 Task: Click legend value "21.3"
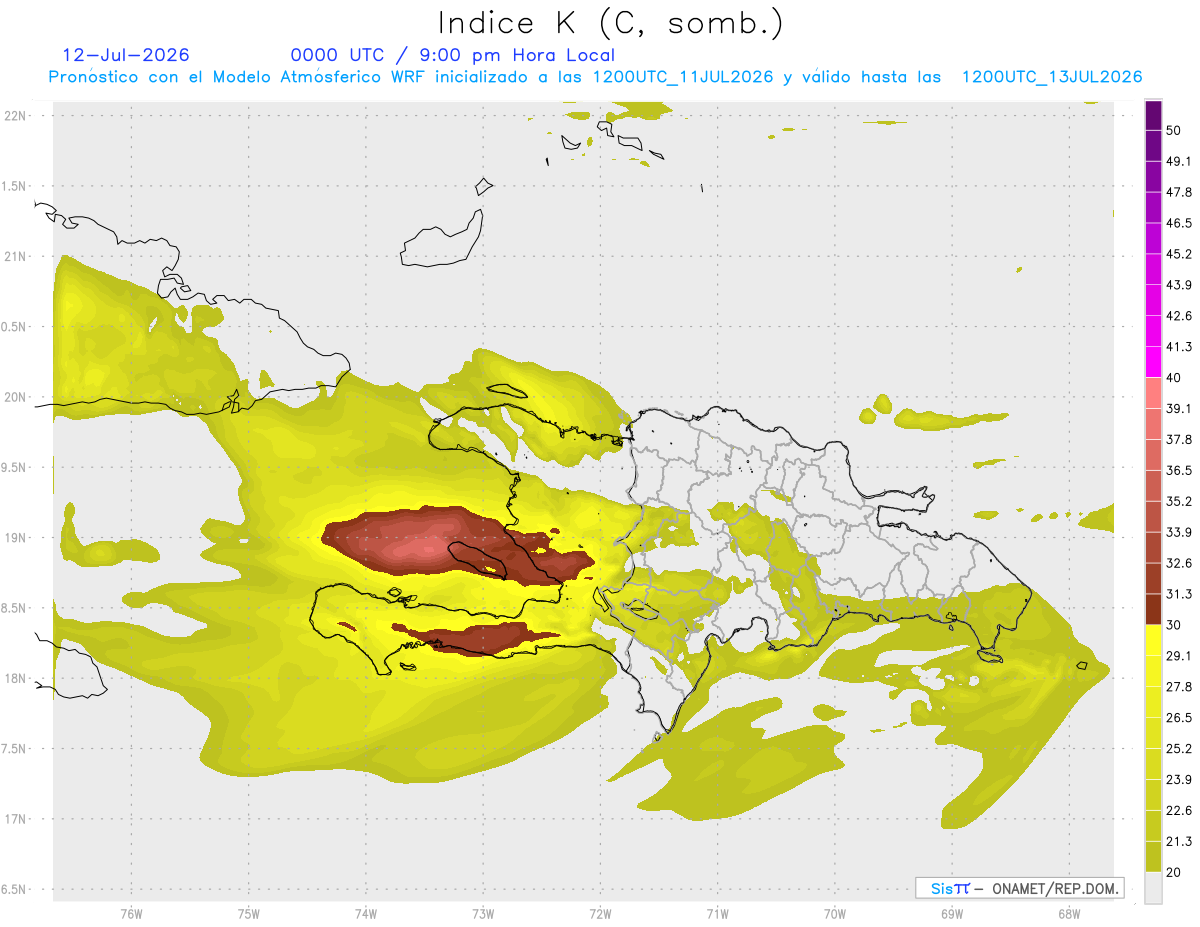tap(1179, 841)
